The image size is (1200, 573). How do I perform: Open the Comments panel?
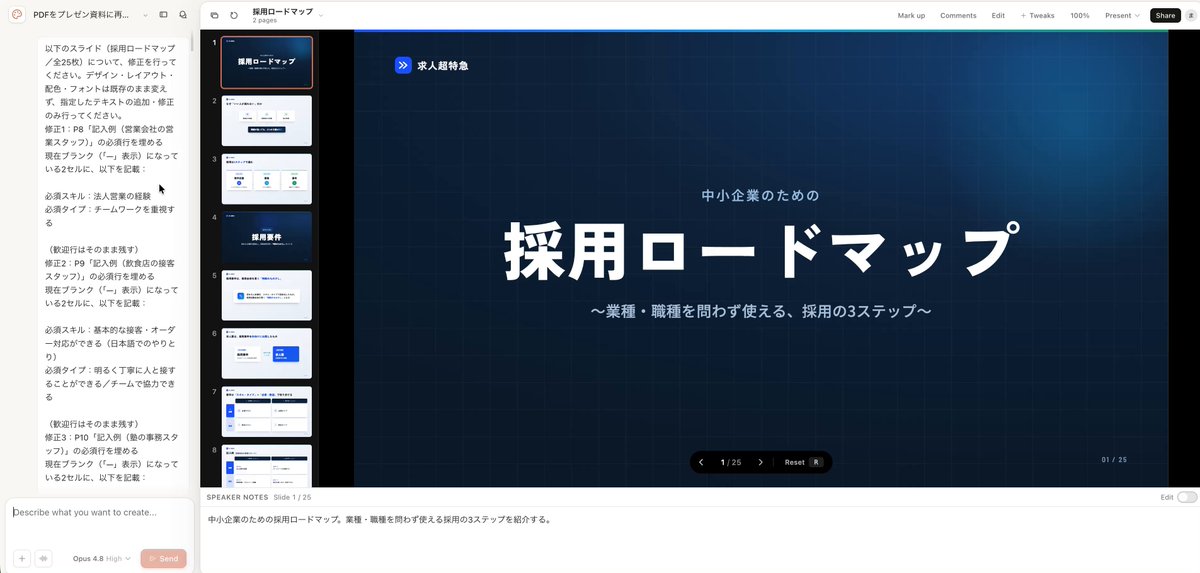[958, 15]
